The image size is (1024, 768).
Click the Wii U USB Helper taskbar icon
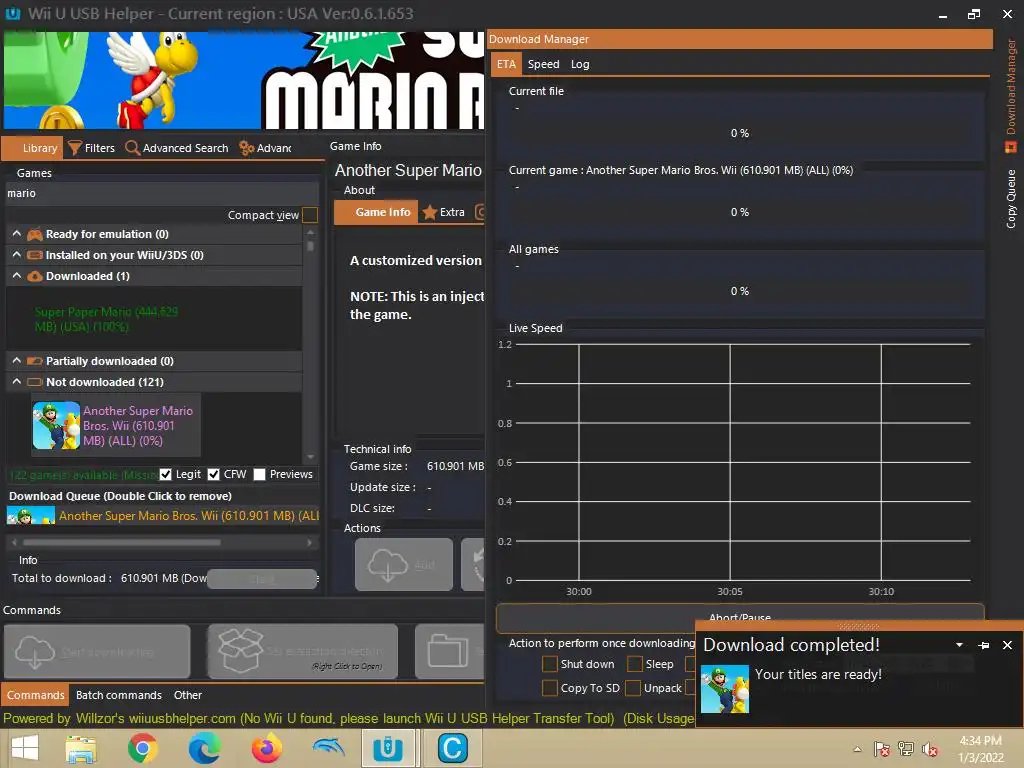[388, 748]
